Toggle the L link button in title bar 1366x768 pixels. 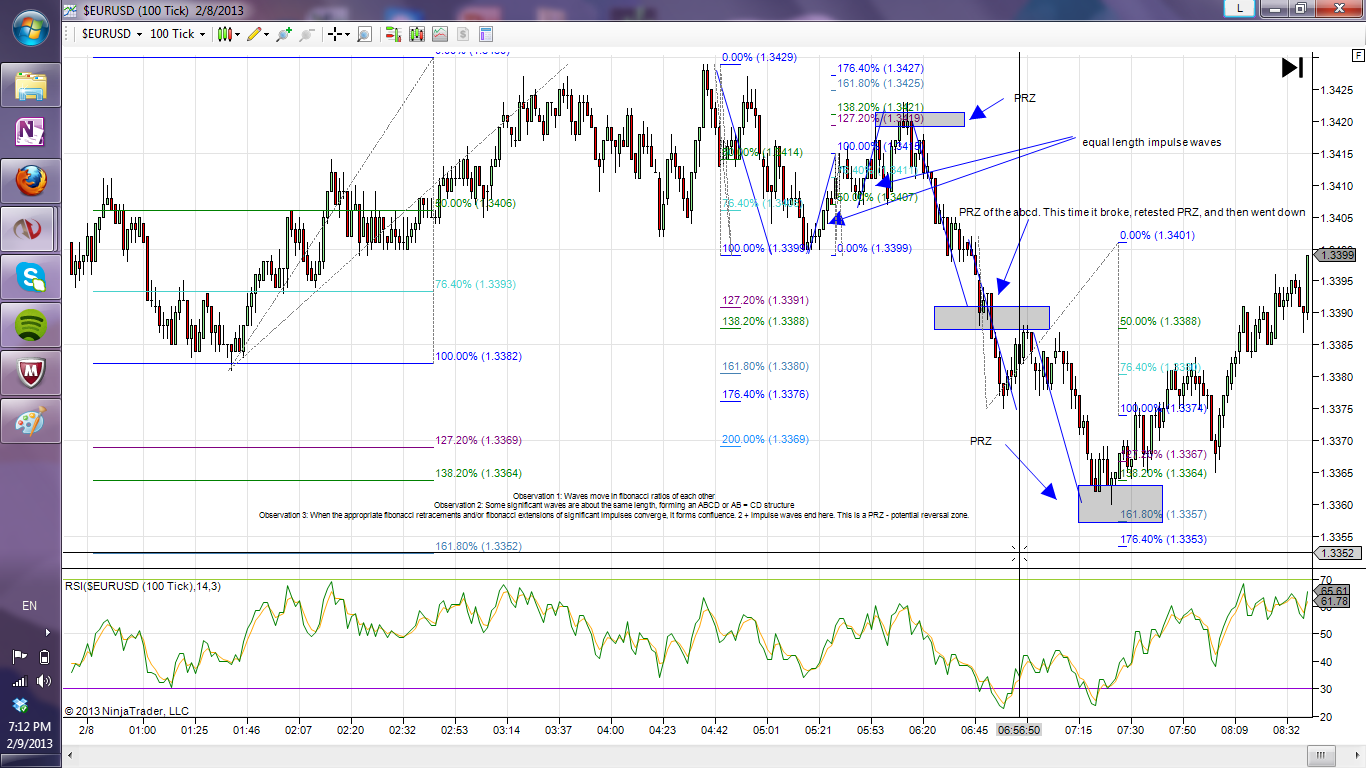(x=1240, y=9)
